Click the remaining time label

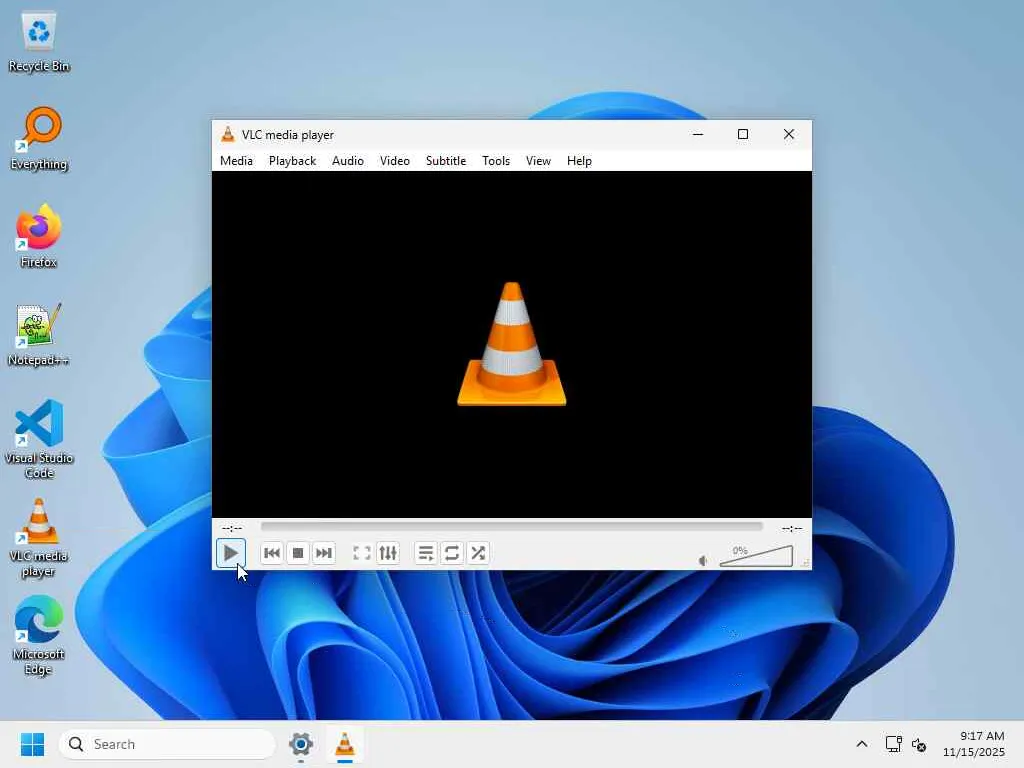[792, 528]
